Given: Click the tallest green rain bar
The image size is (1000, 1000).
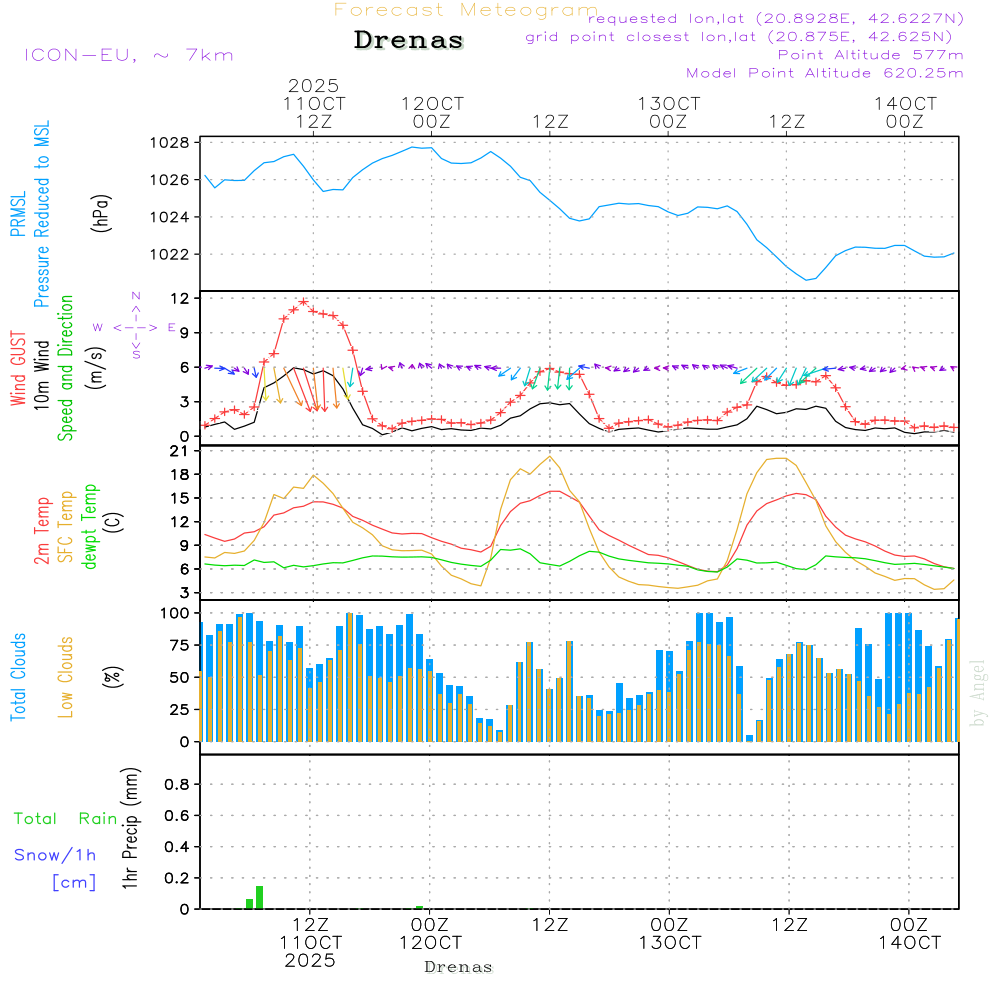Looking at the screenshot, I should [x=259, y=897].
